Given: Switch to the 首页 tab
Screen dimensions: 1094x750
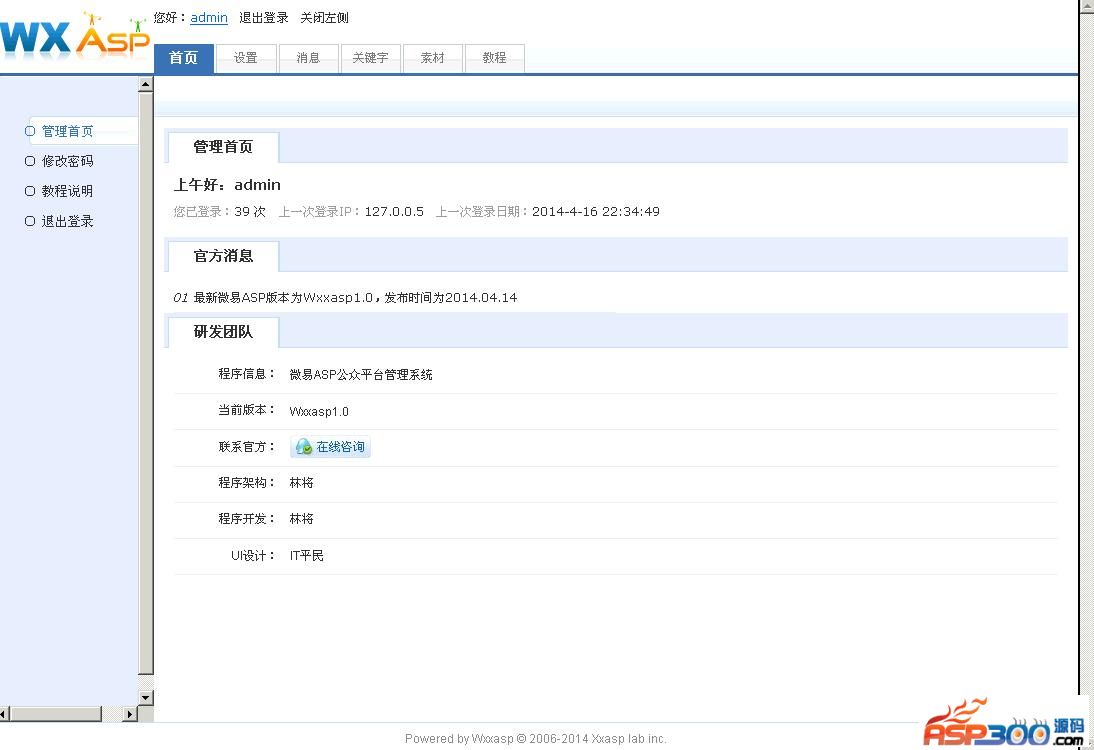Looking at the screenshot, I should pos(184,58).
